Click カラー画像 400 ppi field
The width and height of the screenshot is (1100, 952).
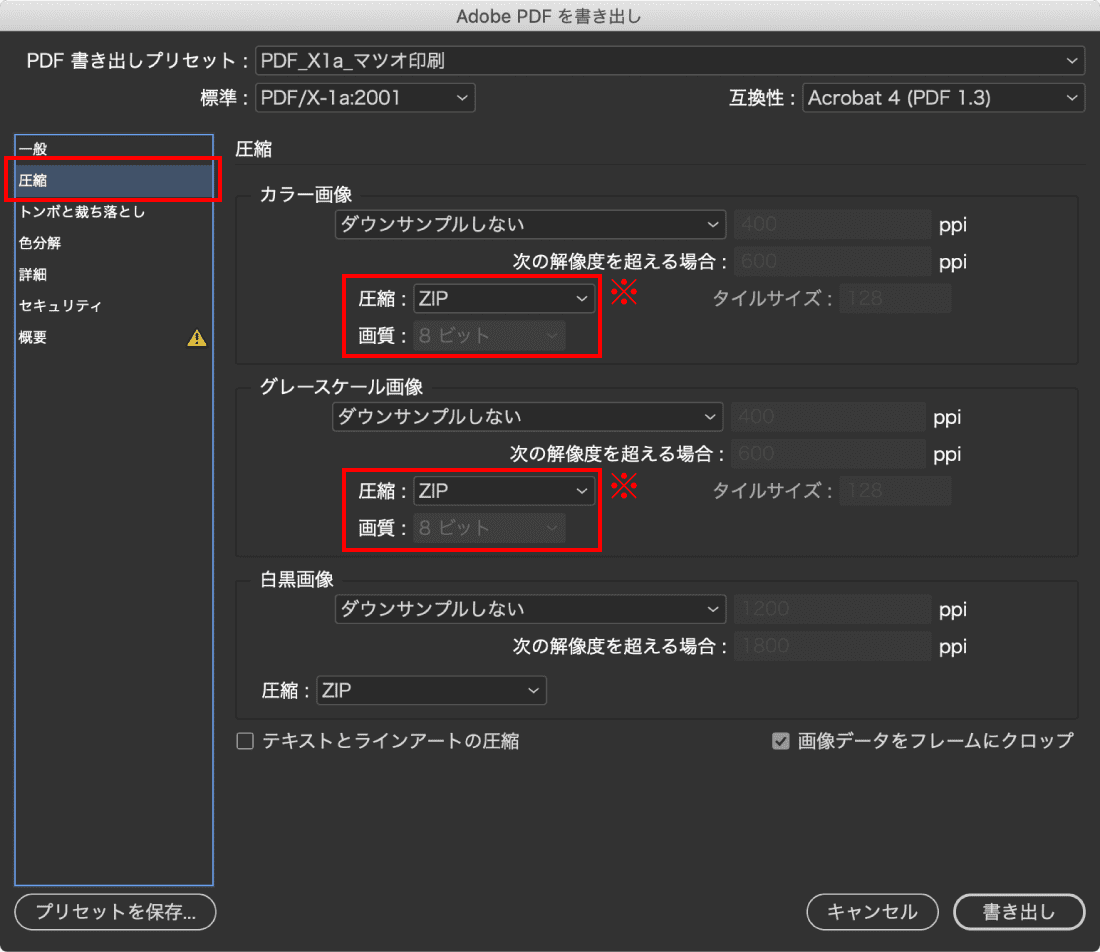[x=832, y=224]
